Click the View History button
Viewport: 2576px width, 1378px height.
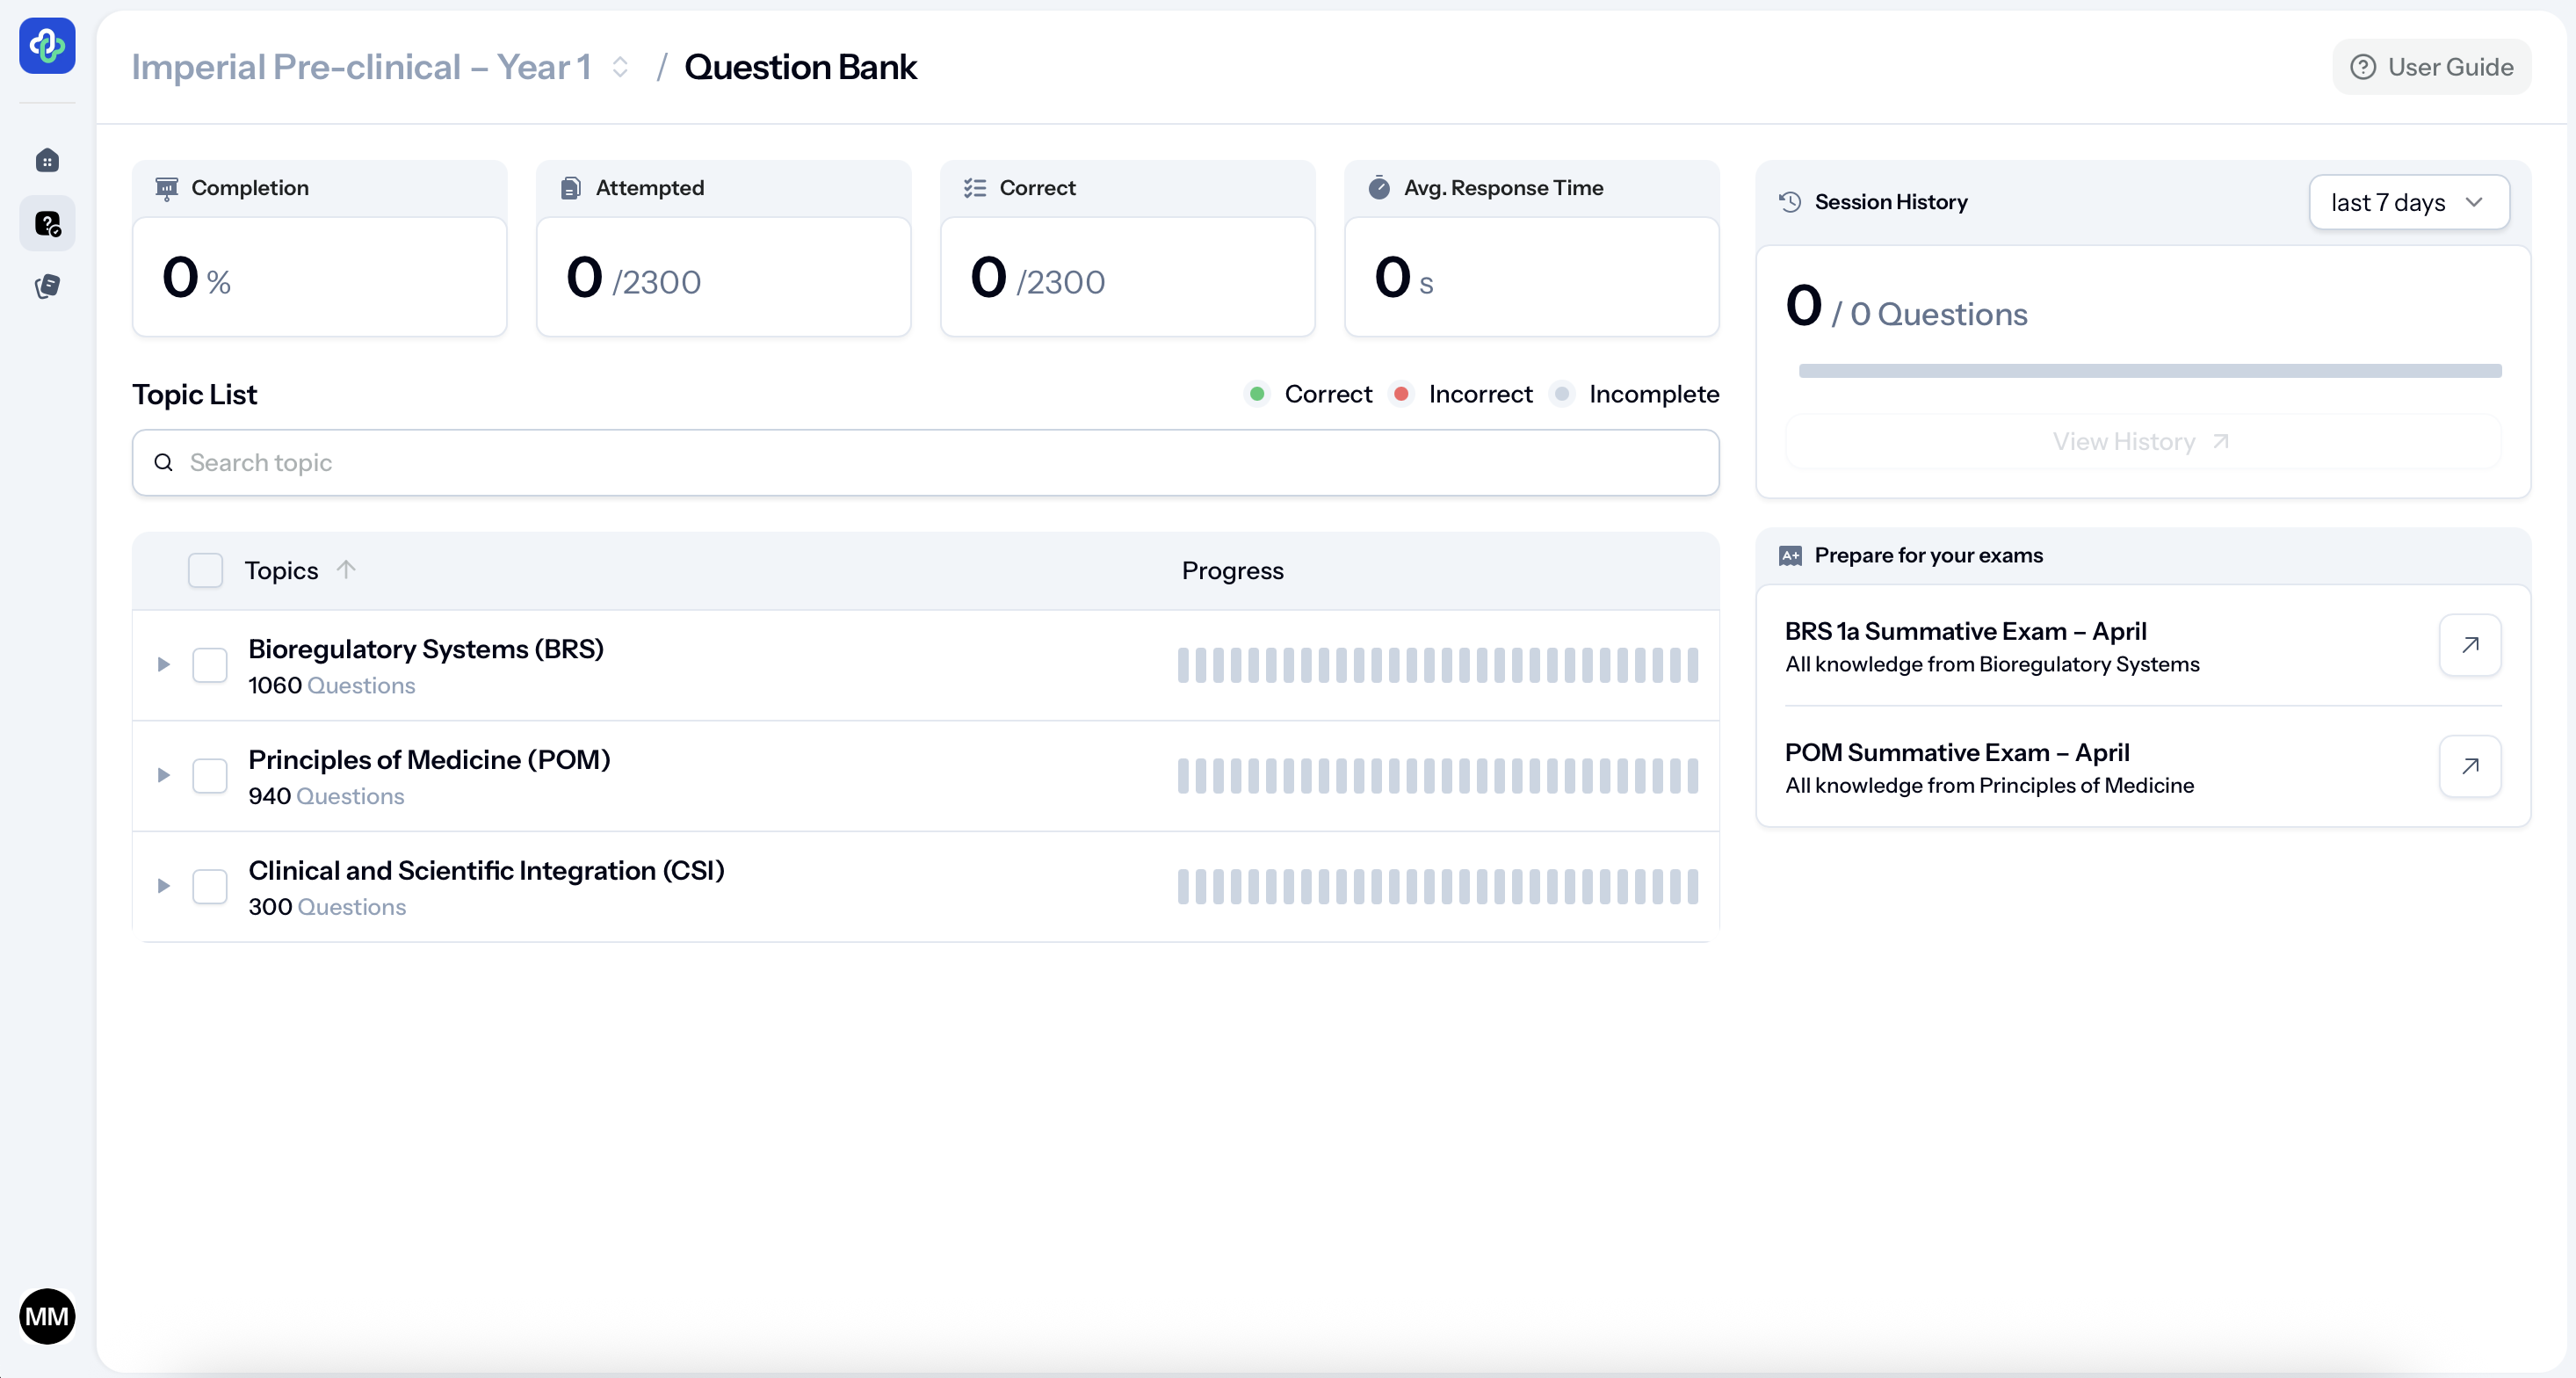pos(2141,441)
